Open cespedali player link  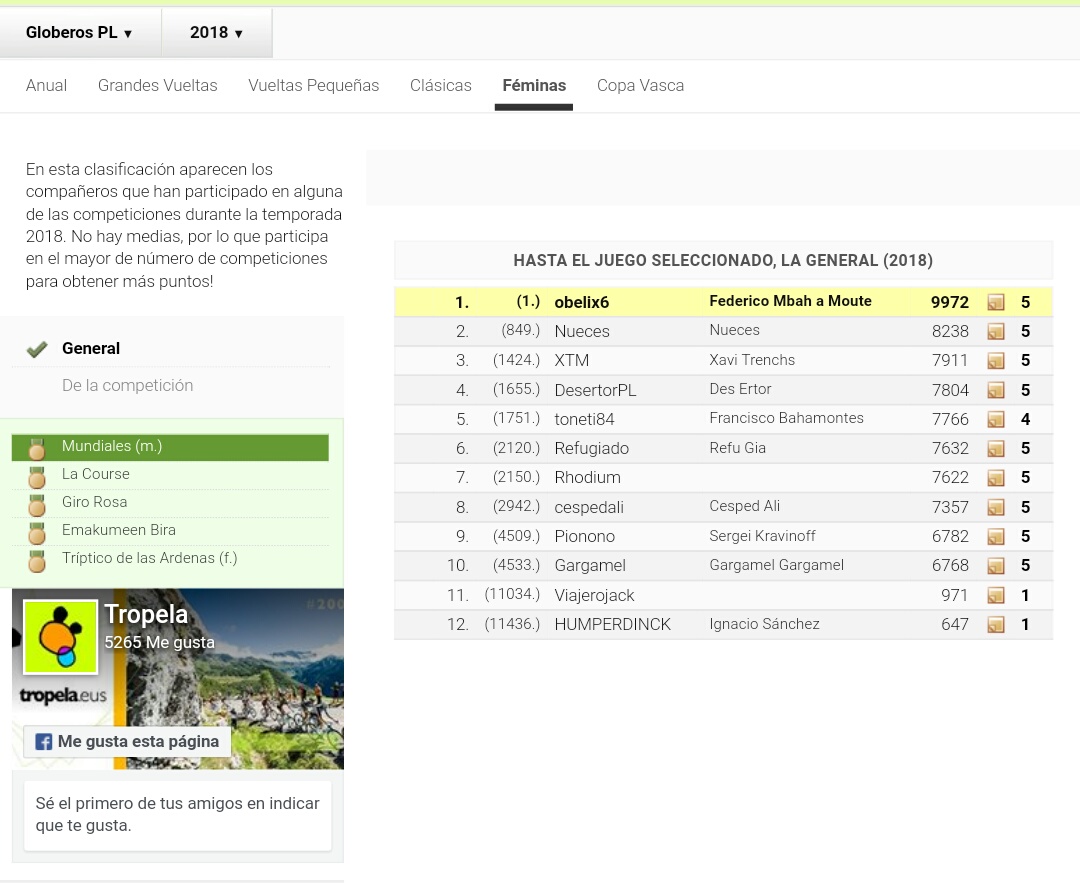[589, 507]
